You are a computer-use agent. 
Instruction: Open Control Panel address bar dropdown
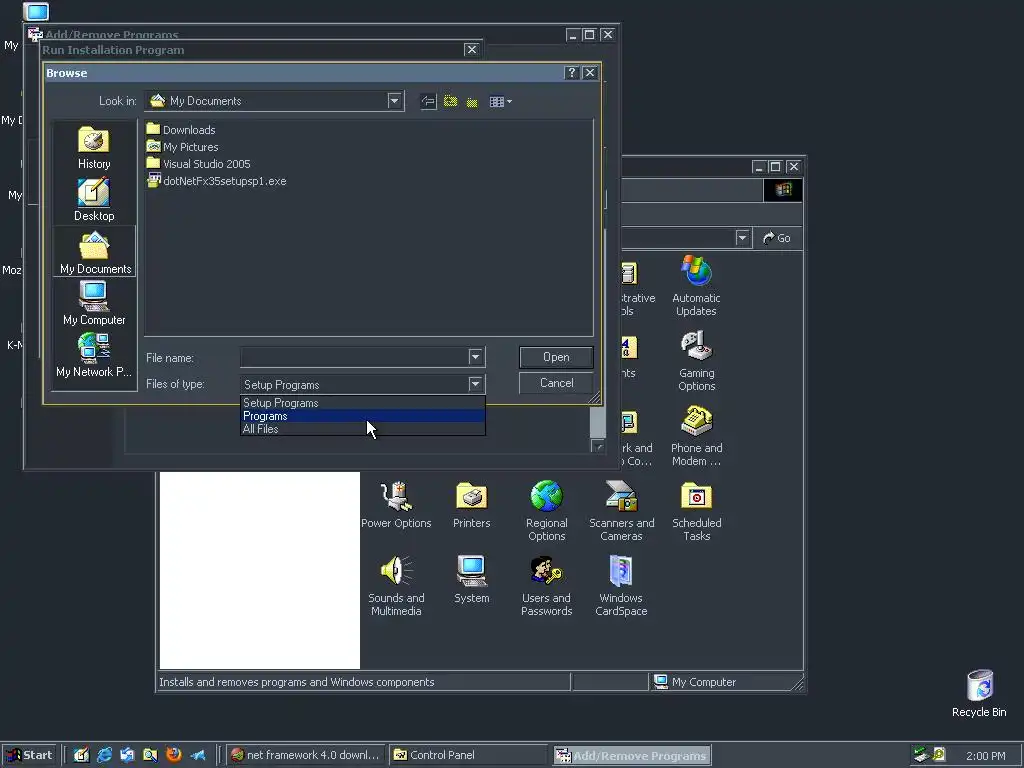742,238
